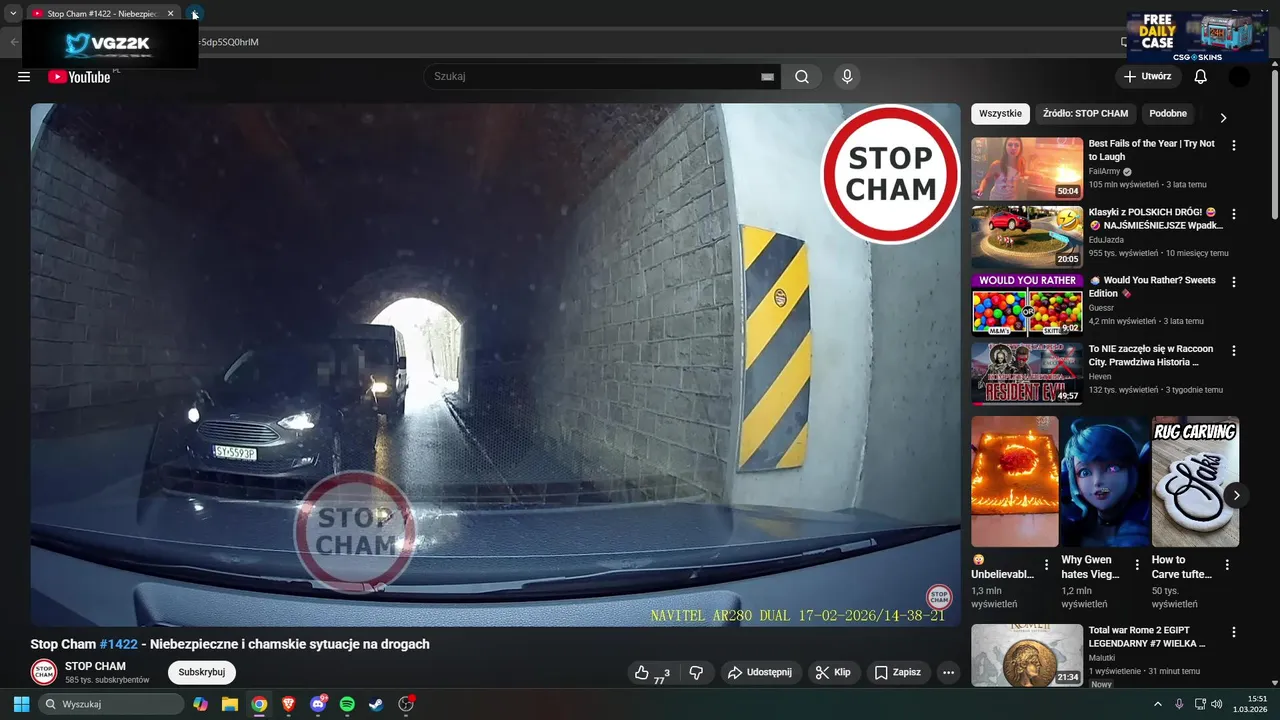Open options for To NIE zaczęło się video
The image size is (1280, 720).
[1233, 351]
